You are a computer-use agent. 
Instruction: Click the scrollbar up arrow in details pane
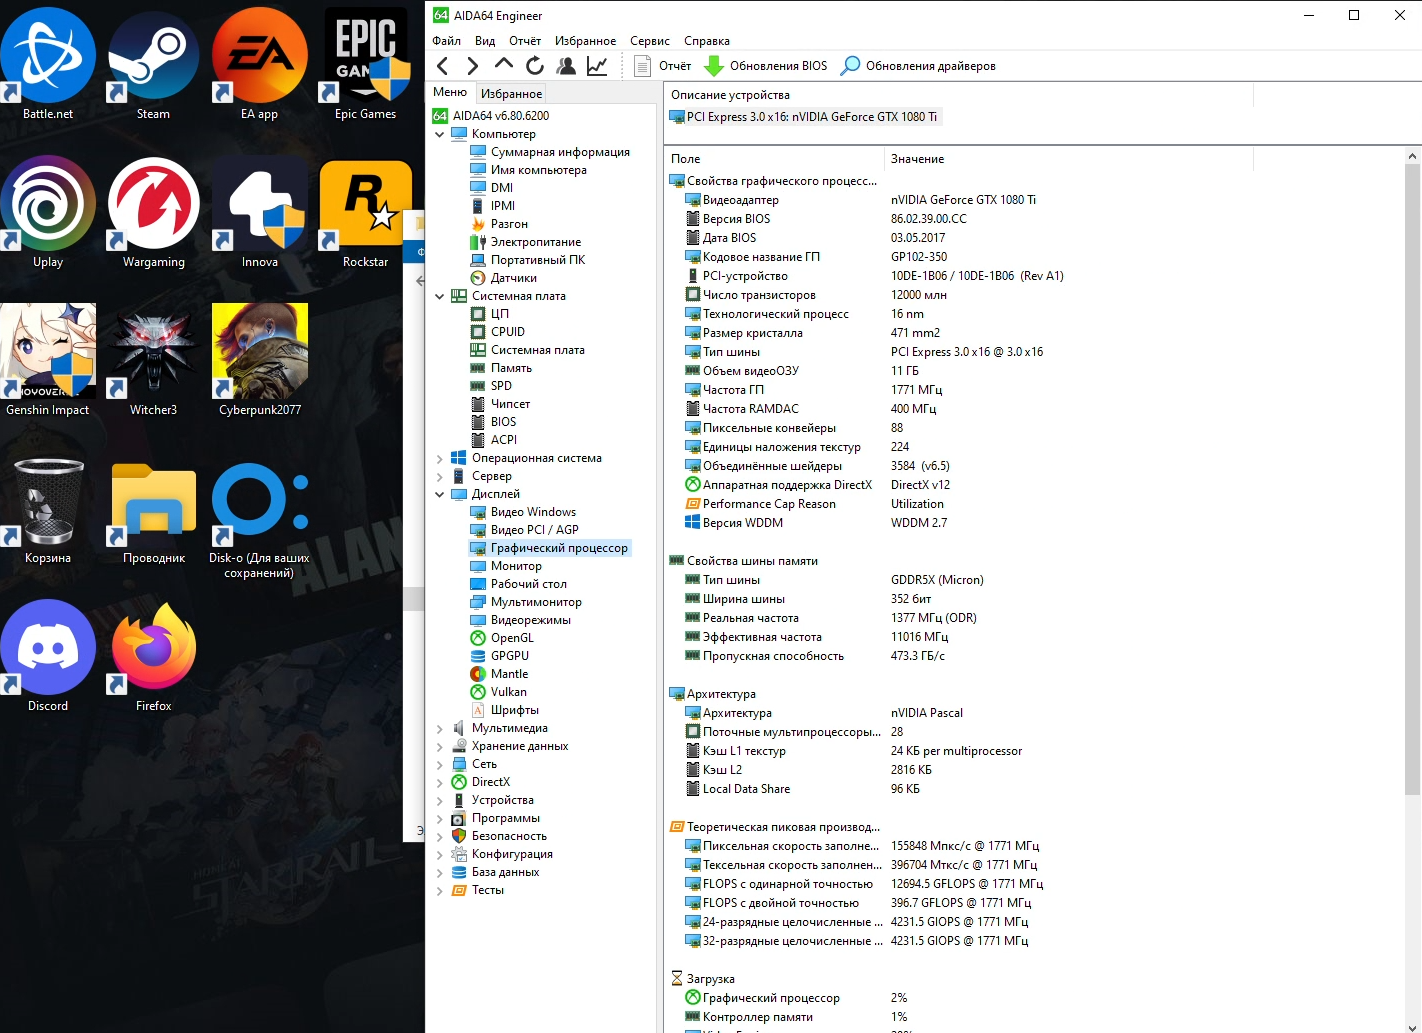(x=1412, y=156)
